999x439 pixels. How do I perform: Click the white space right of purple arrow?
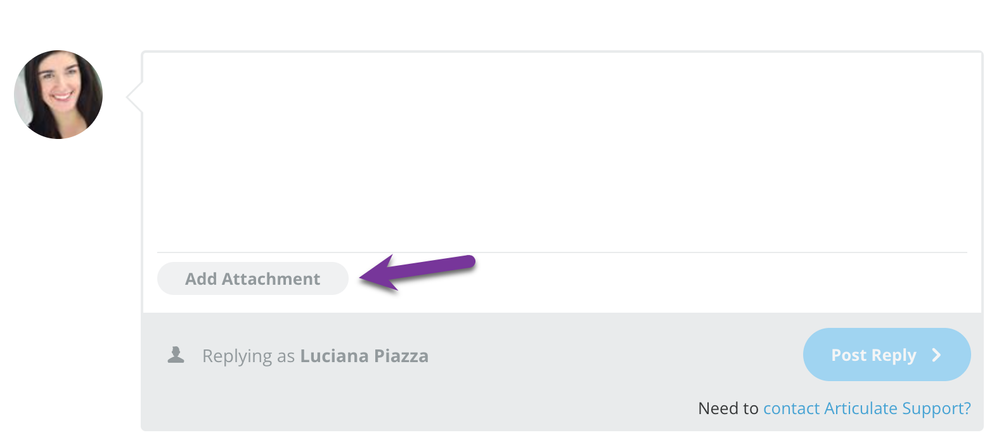[700, 280]
